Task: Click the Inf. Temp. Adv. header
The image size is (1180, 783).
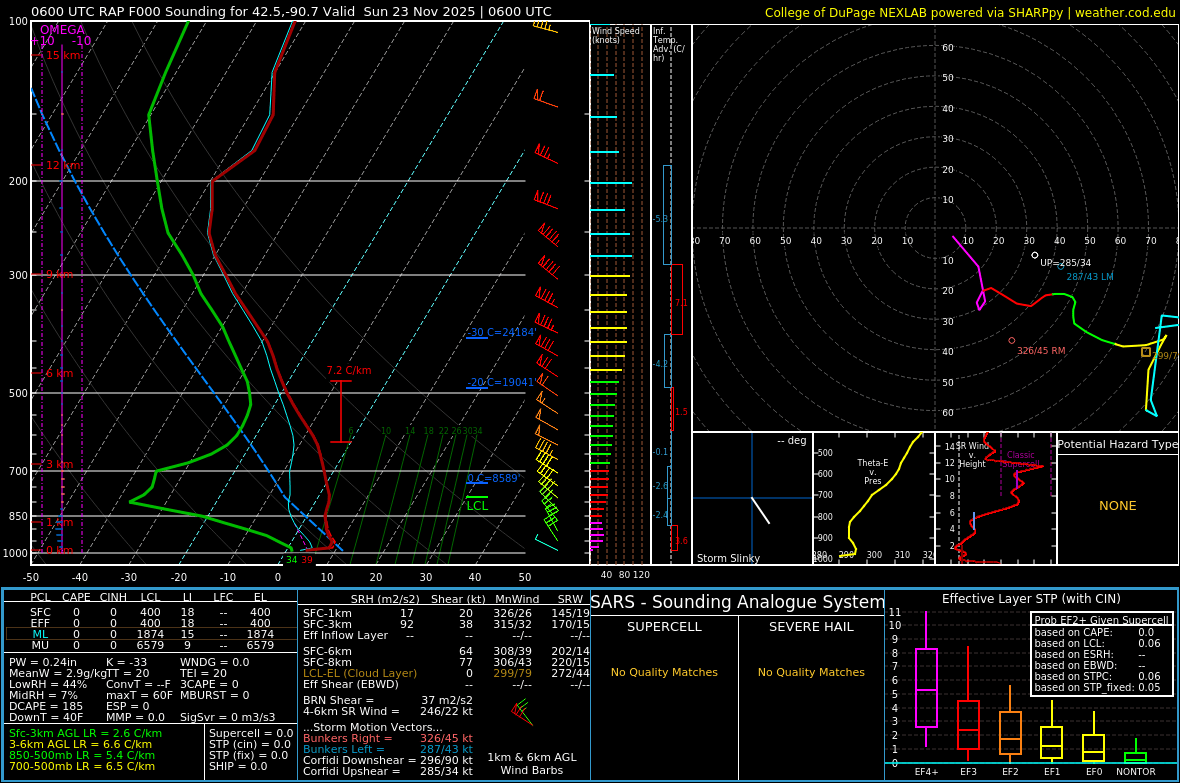Action: [668, 44]
